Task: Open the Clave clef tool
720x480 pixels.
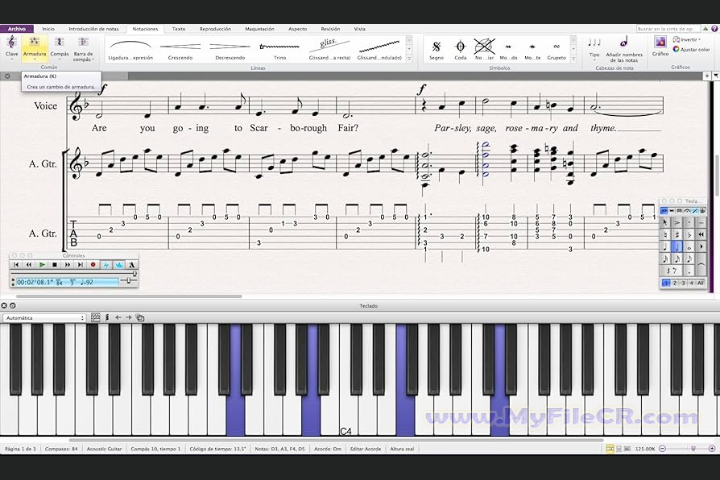Action: click(x=11, y=48)
